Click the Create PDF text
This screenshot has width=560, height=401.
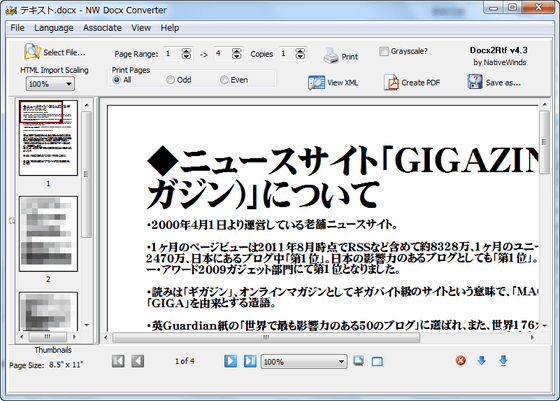tap(420, 83)
